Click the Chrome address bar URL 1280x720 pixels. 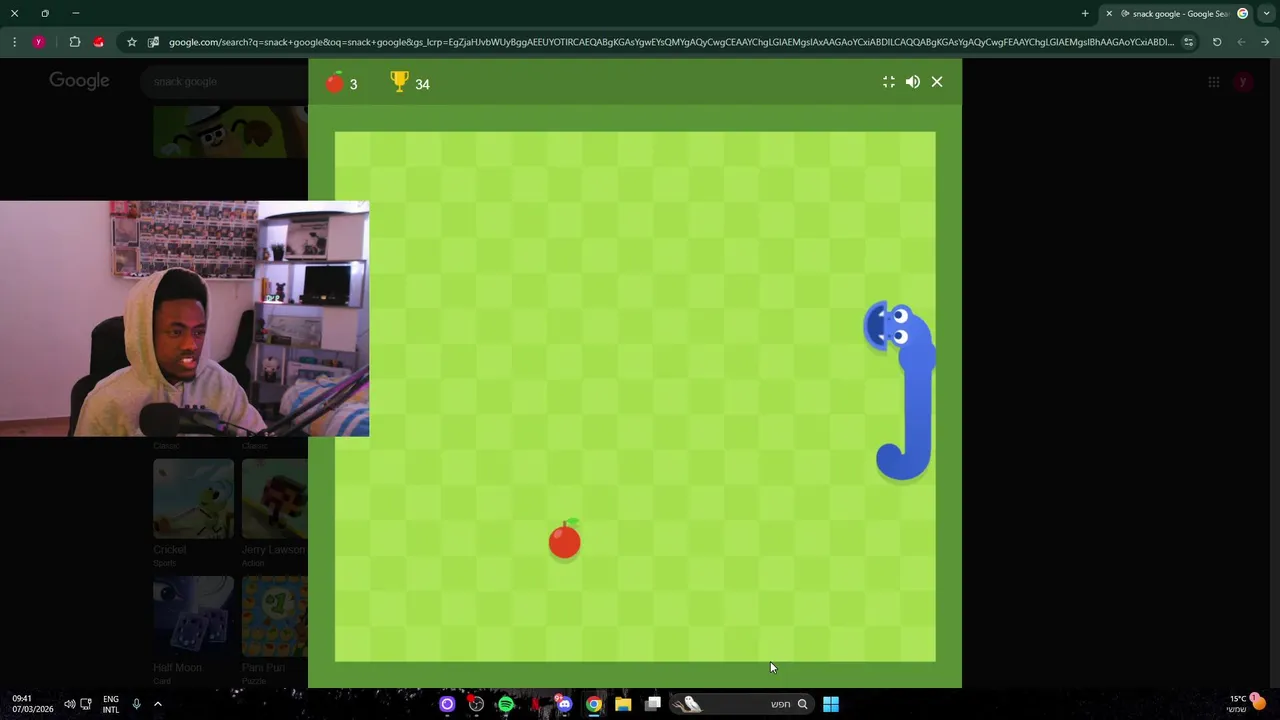point(671,42)
